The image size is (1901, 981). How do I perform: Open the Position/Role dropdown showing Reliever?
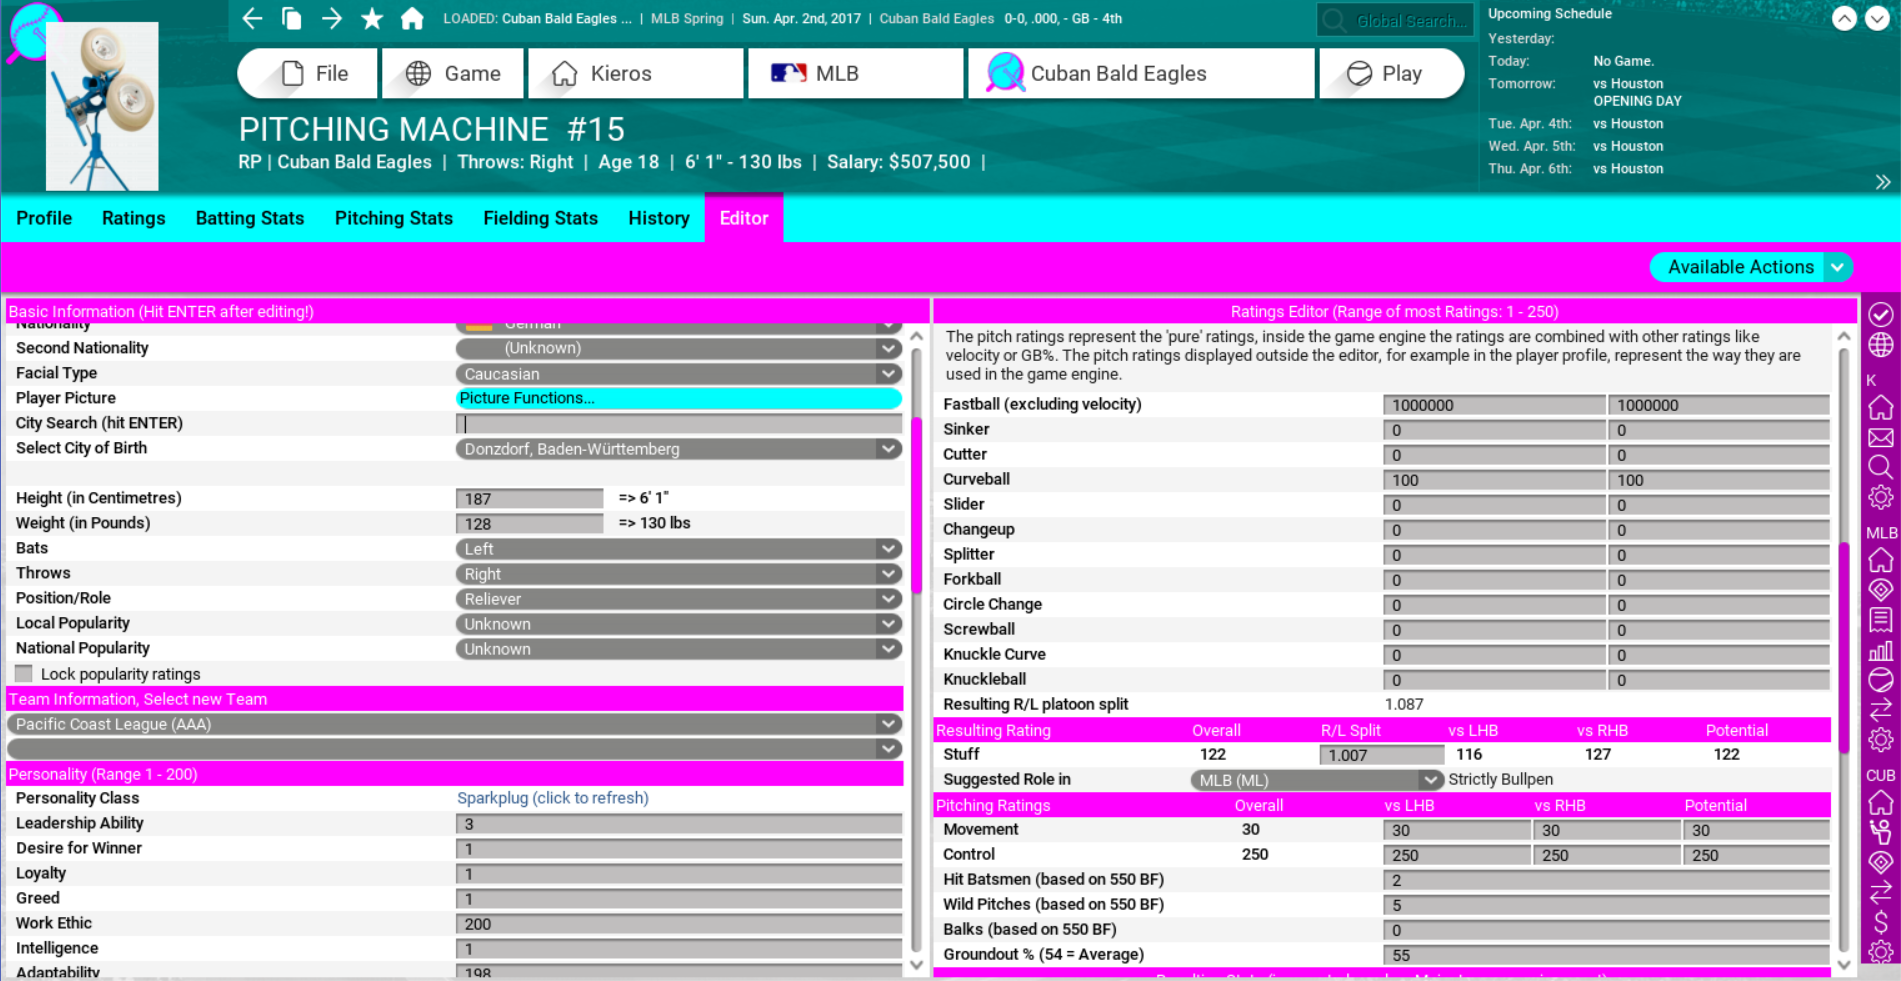pyautogui.click(x=679, y=599)
